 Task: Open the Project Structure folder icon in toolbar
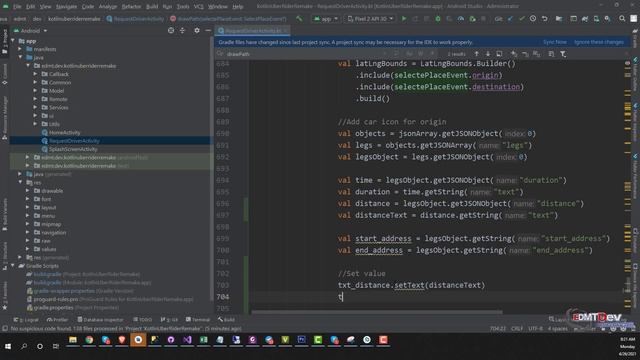pos(559,19)
